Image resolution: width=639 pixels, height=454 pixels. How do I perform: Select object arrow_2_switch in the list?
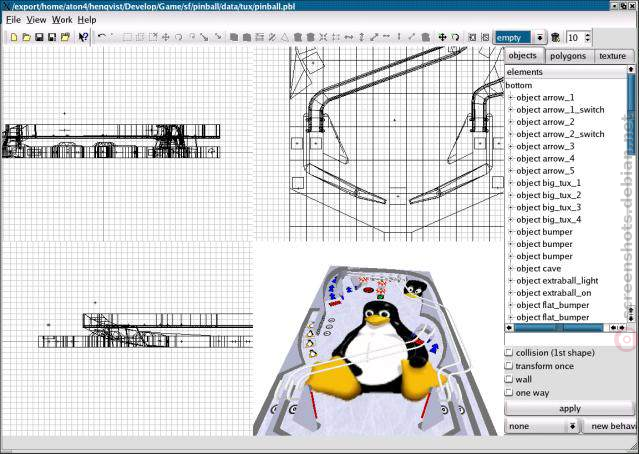tap(560, 134)
